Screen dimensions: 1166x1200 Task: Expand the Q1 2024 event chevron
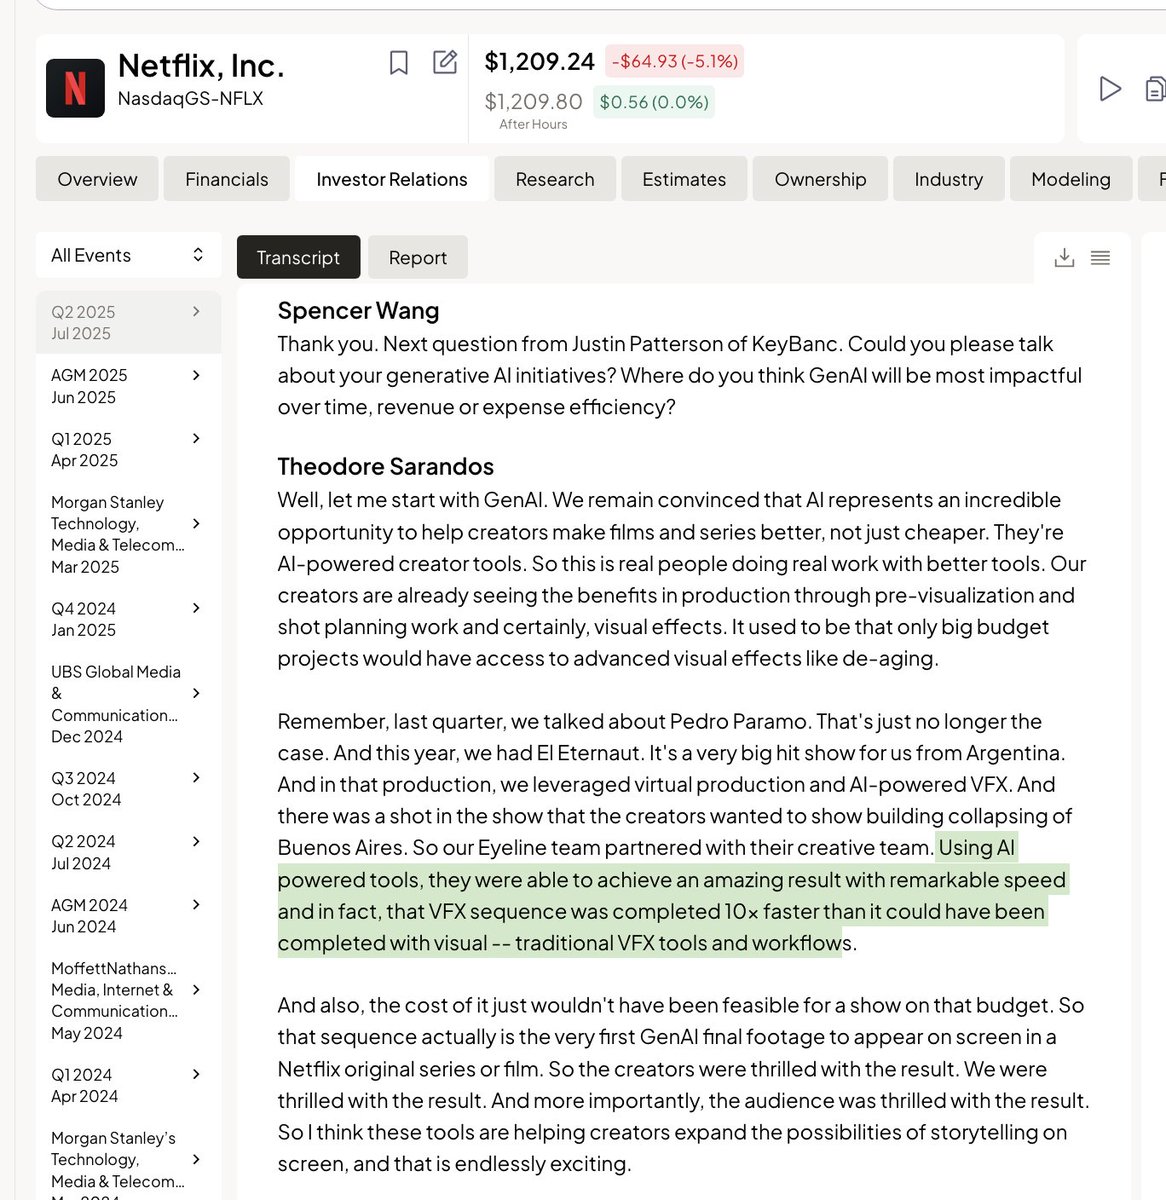click(196, 1074)
